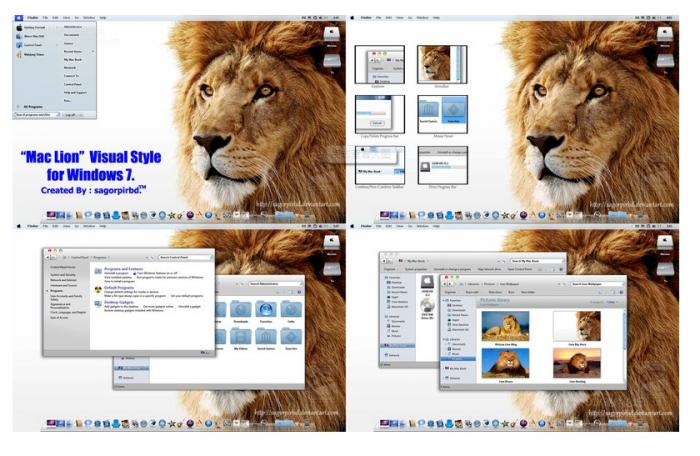
Task: Select the Copy/Delete Progress Bar preview thumbnail
Action: click(380, 114)
